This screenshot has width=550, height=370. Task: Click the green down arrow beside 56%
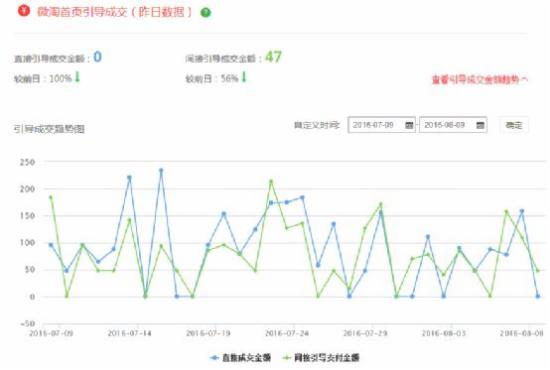244,77
